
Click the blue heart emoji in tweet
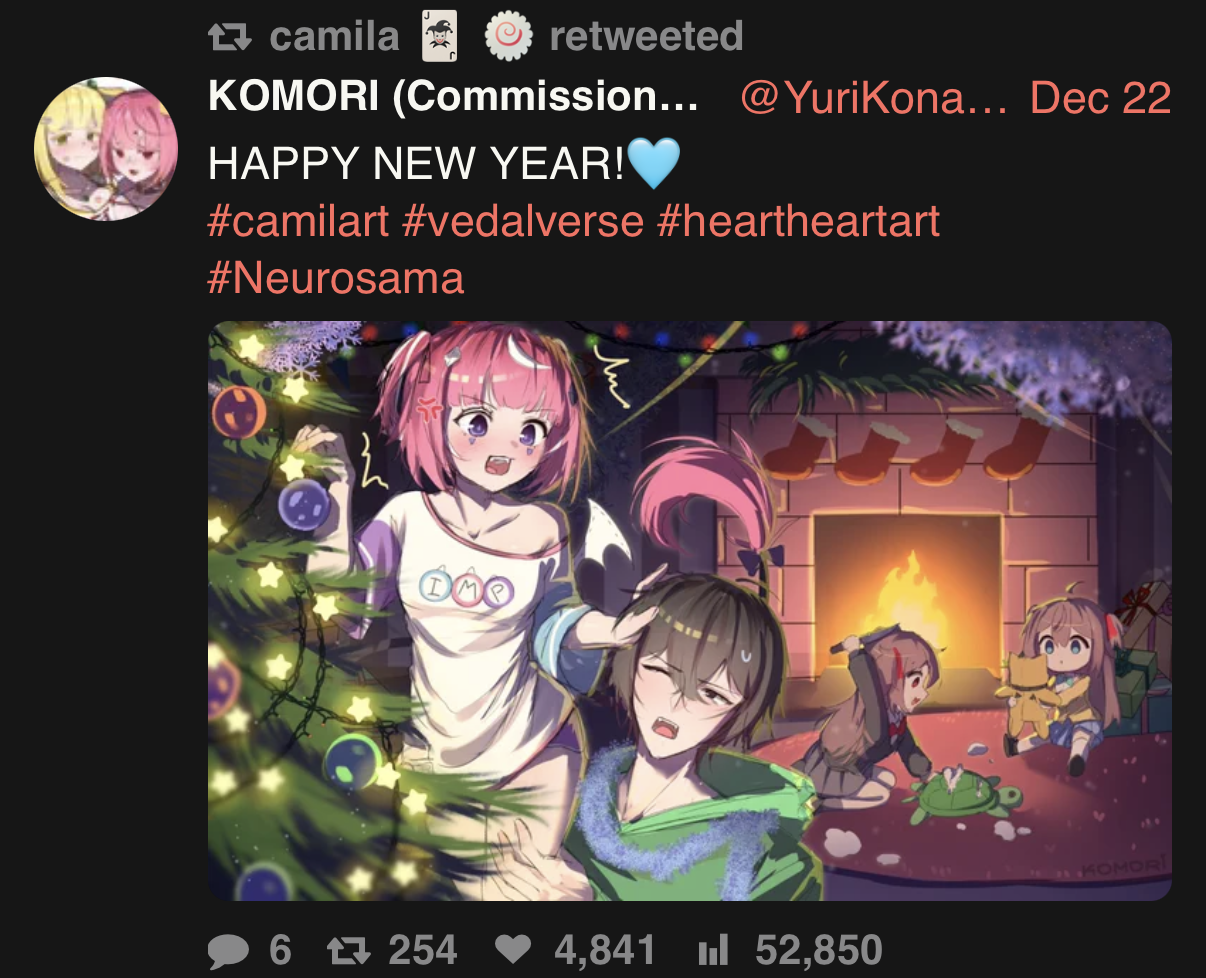click(655, 162)
